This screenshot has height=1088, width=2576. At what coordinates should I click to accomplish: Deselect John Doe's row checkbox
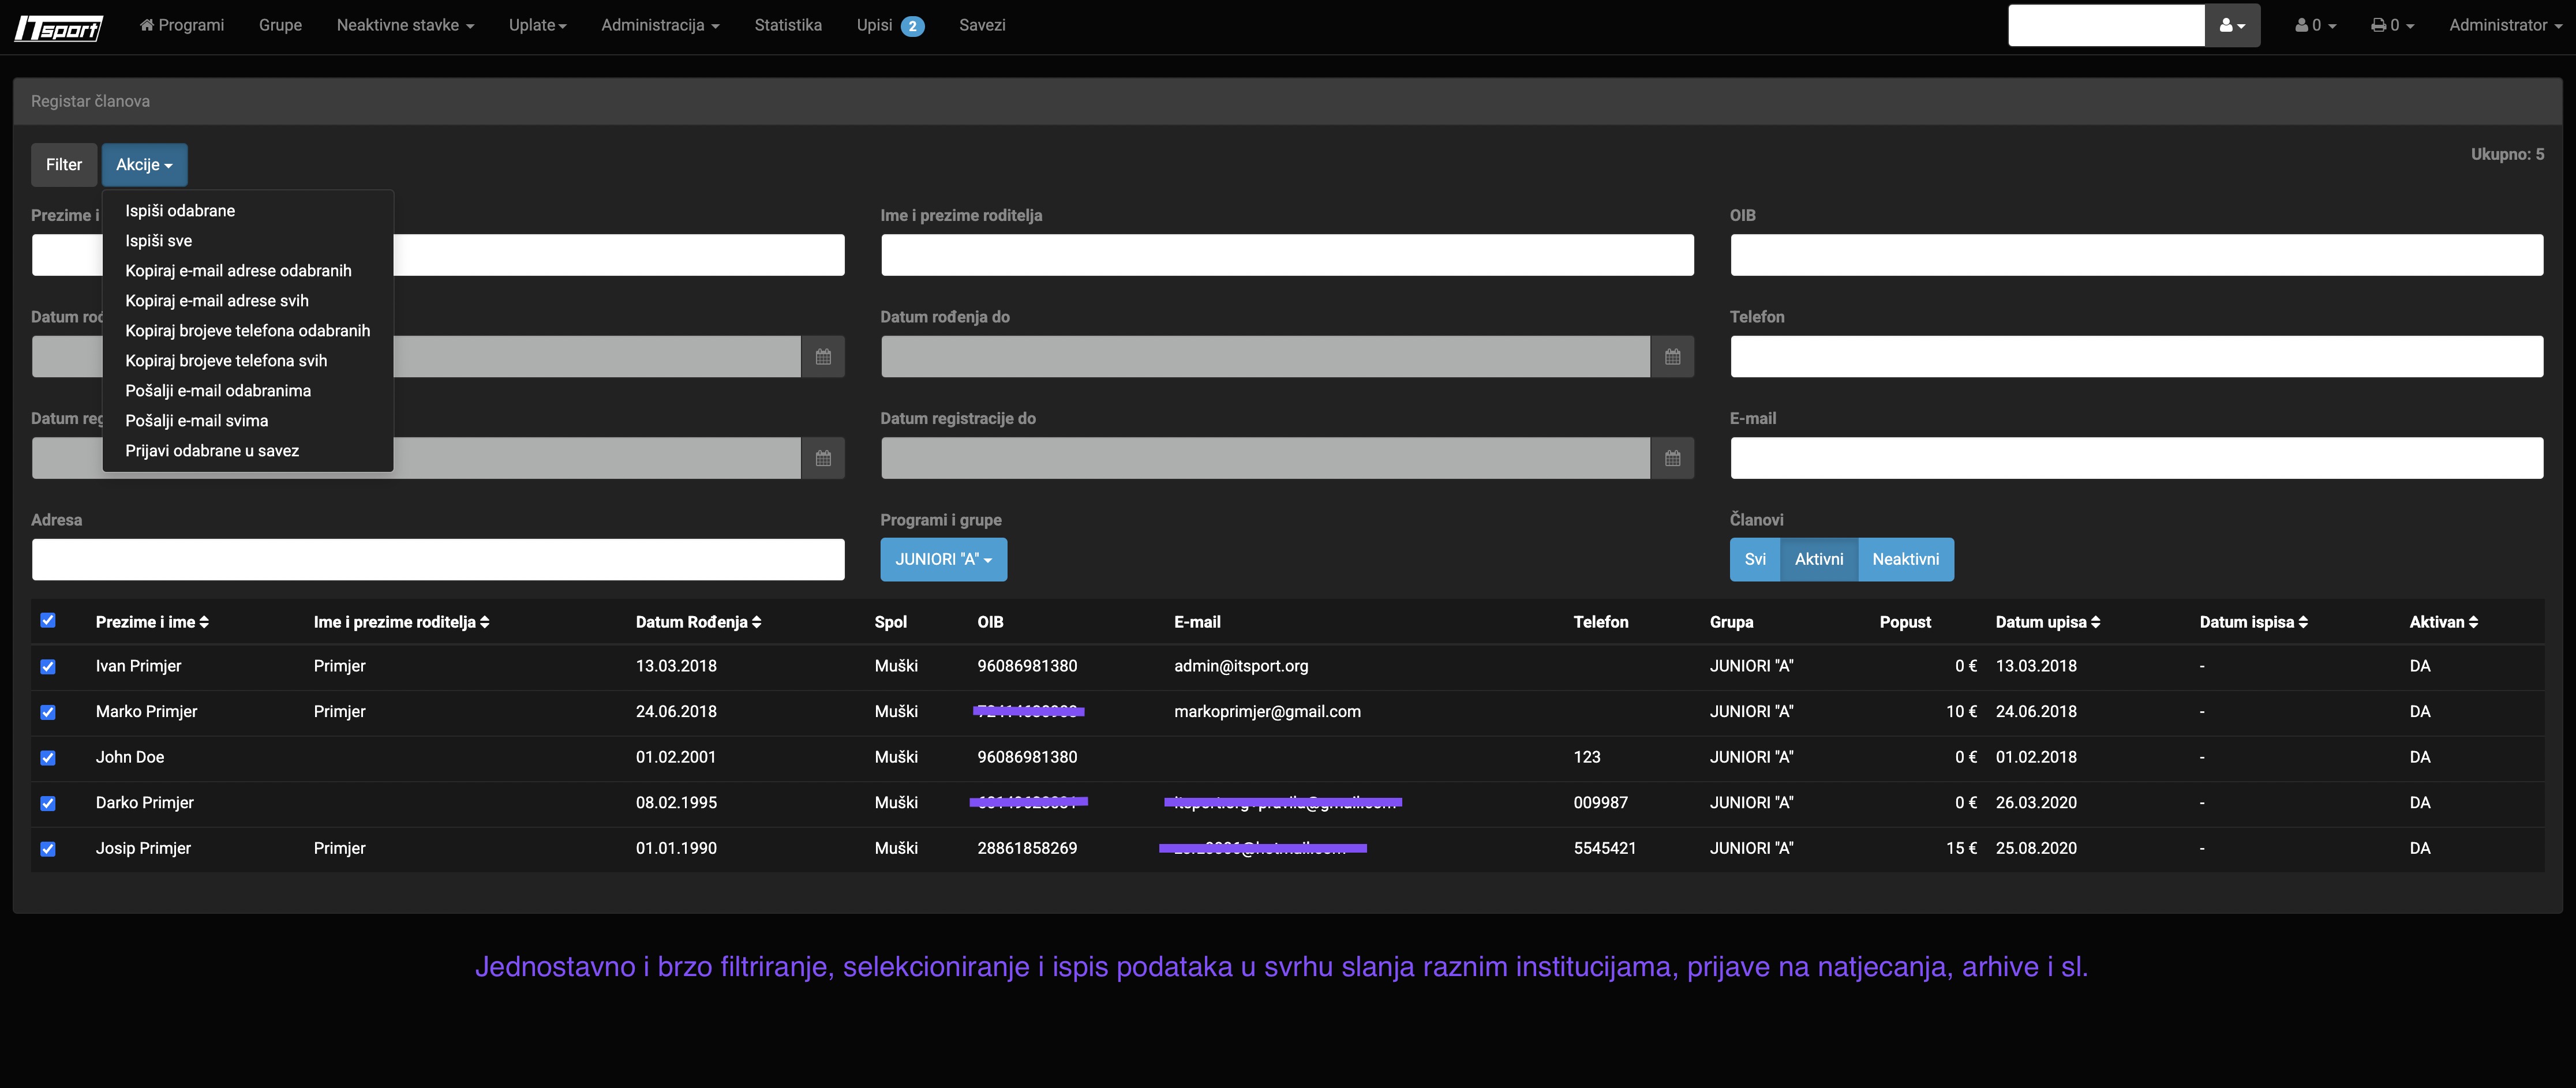tap(48, 758)
